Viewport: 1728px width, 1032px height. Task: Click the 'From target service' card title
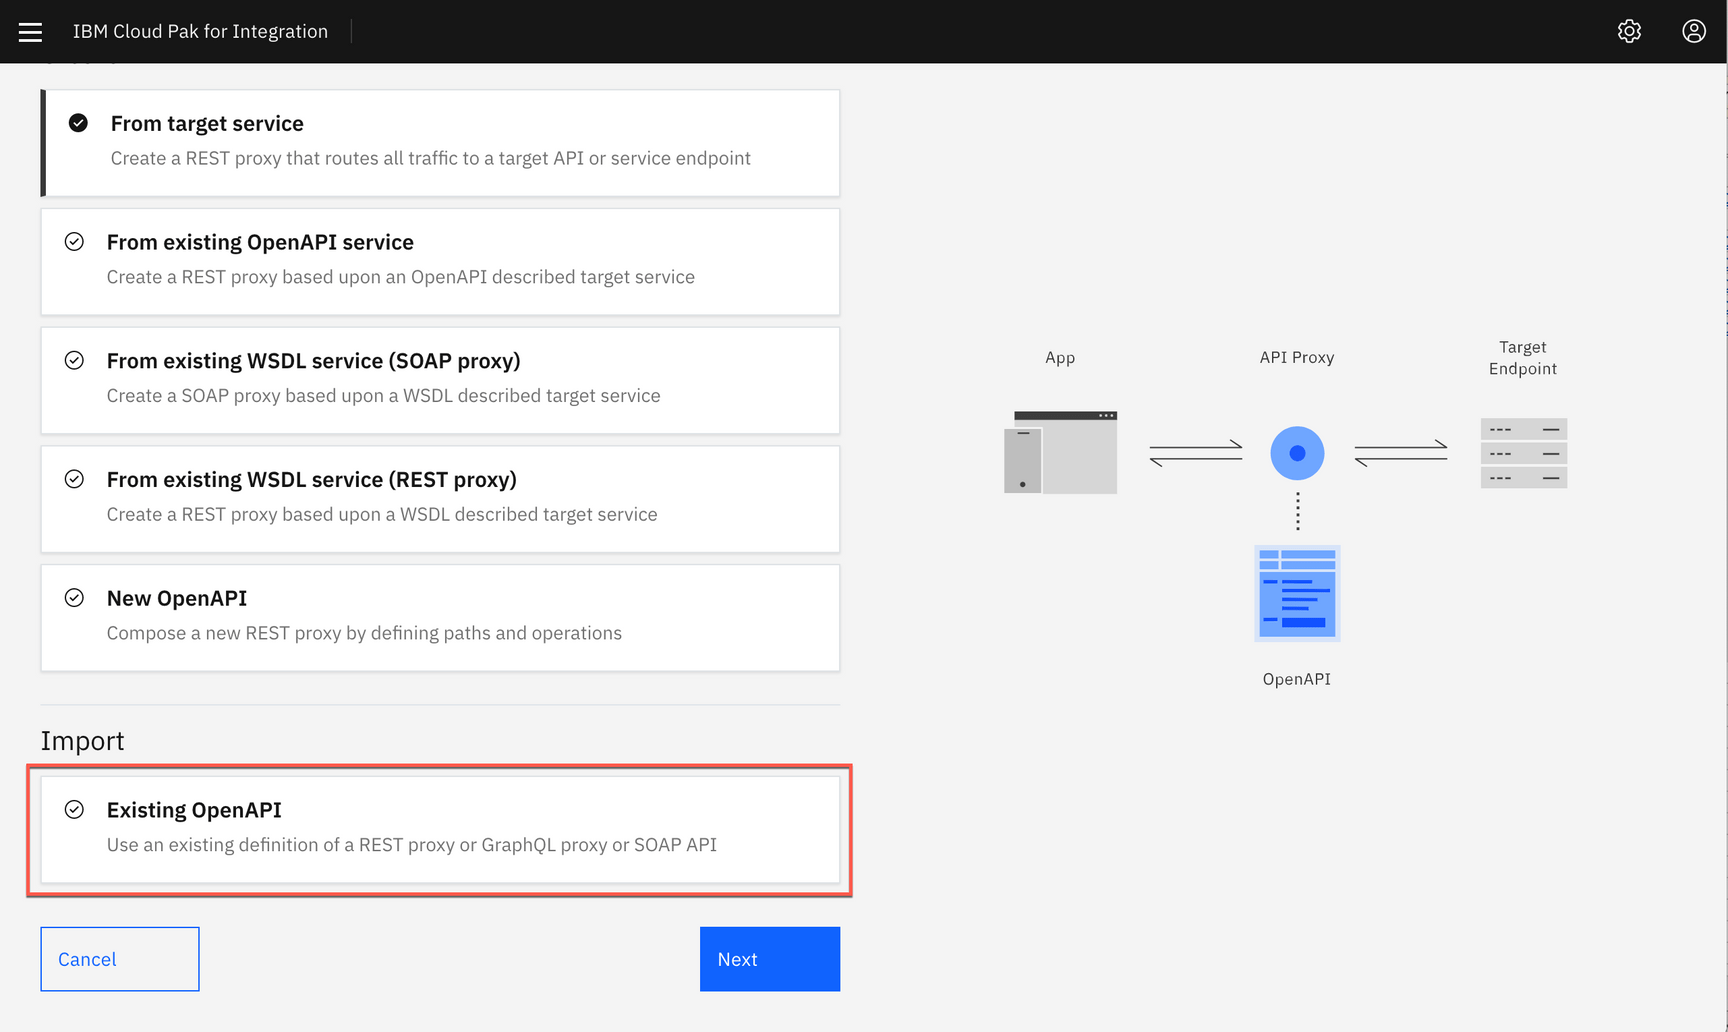point(207,123)
